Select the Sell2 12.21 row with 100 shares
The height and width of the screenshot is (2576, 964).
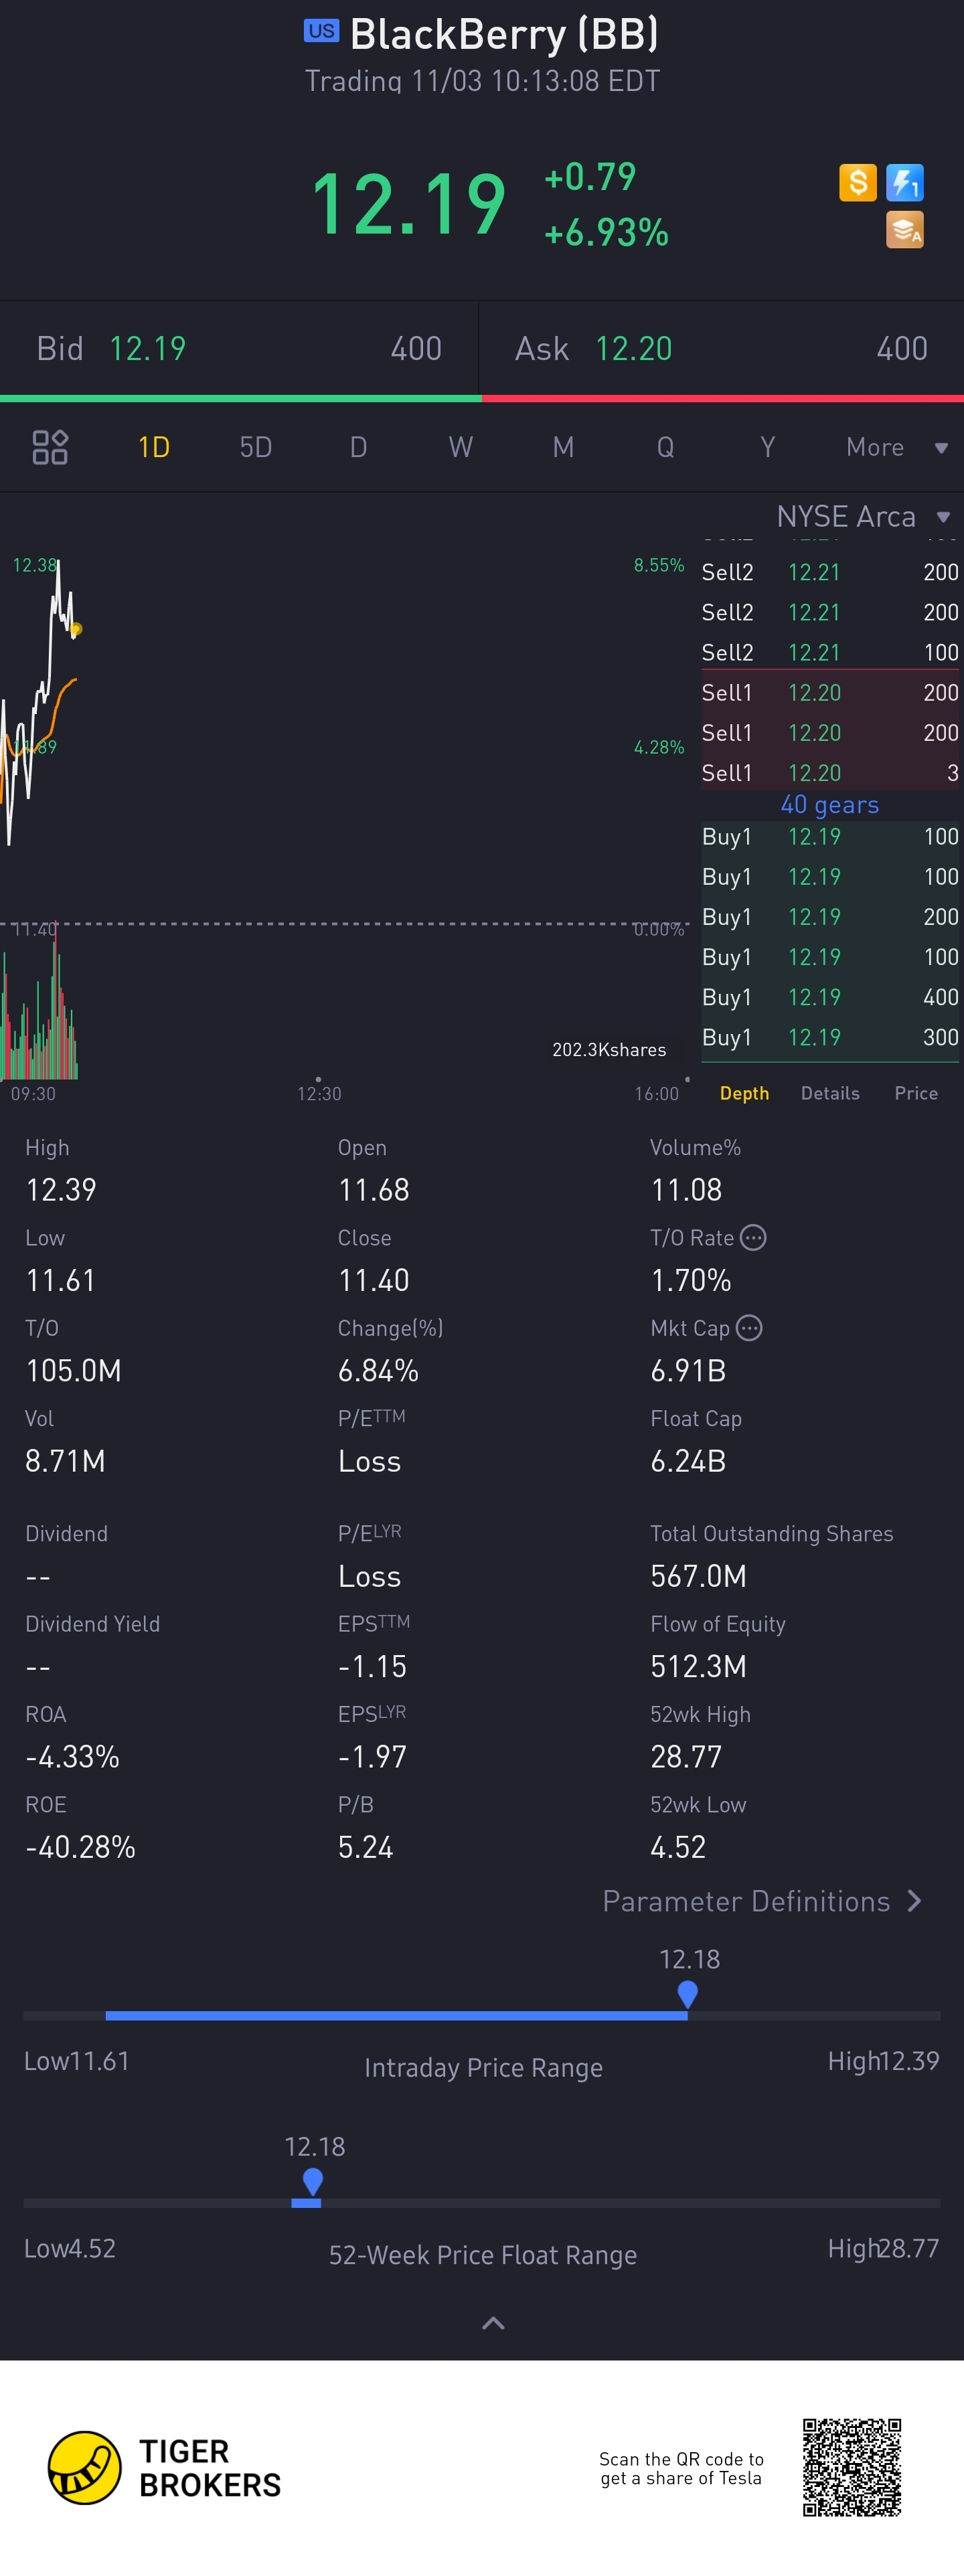[x=830, y=653]
